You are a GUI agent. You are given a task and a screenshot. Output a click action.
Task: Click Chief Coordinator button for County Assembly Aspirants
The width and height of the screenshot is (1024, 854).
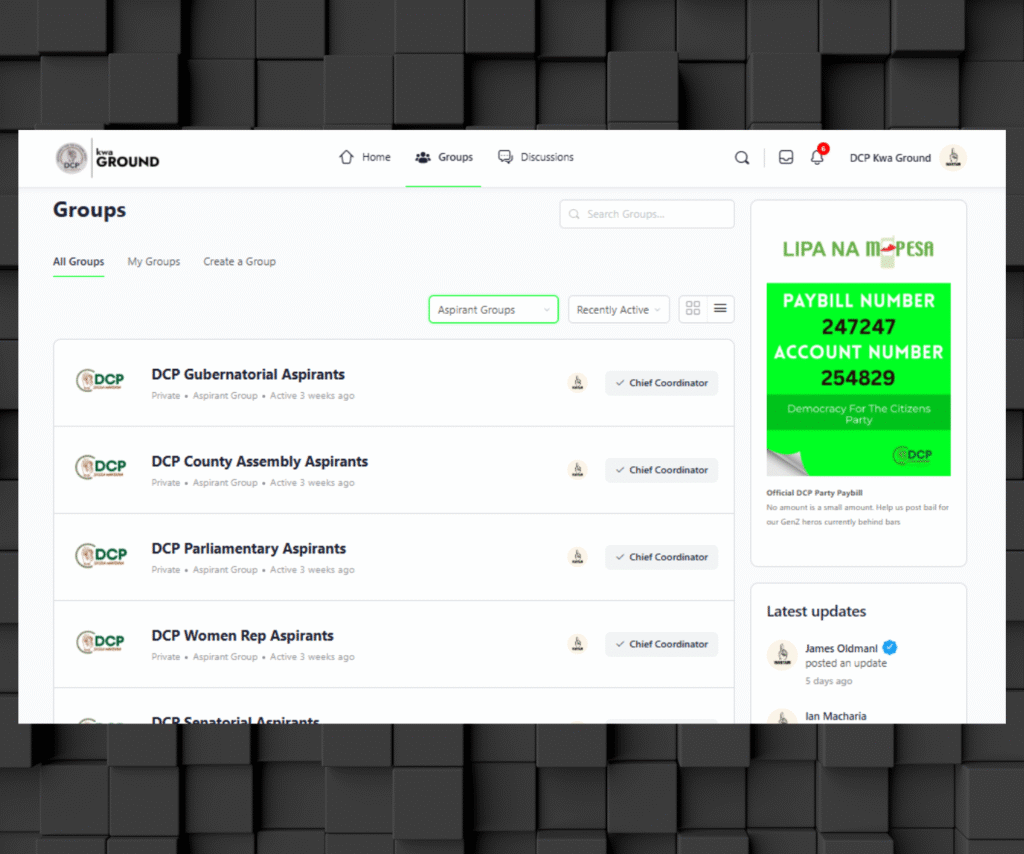tap(662, 470)
